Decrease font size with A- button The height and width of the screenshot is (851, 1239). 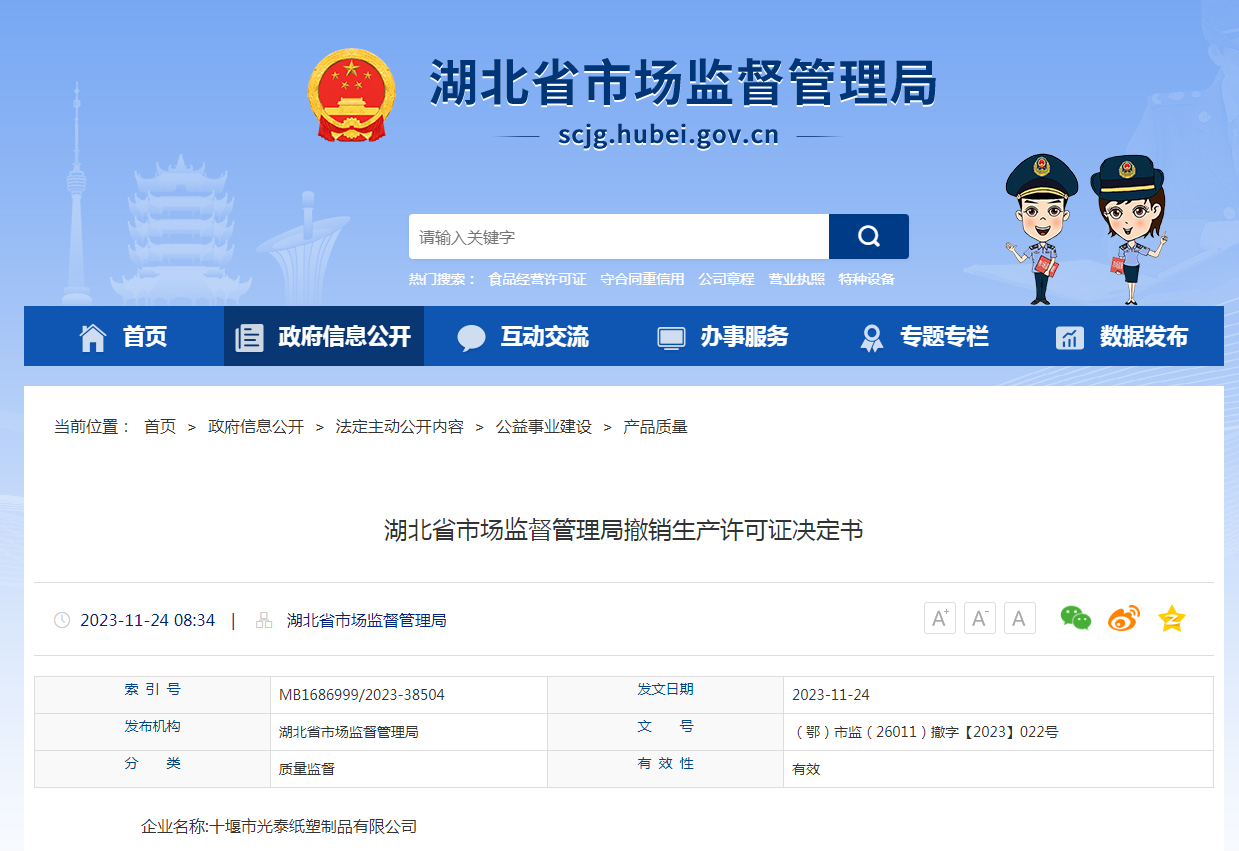(x=980, y=618)
